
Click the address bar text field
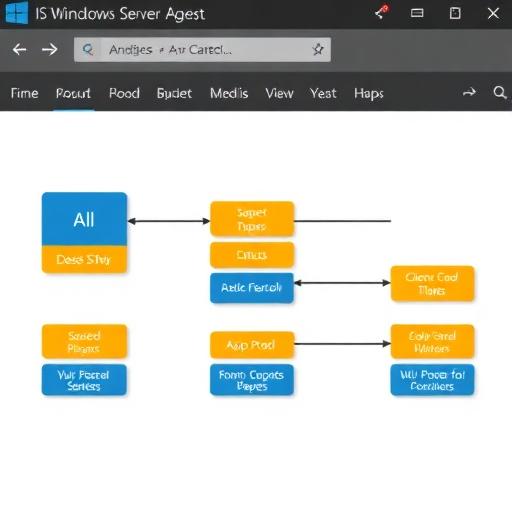pos(202,50)
